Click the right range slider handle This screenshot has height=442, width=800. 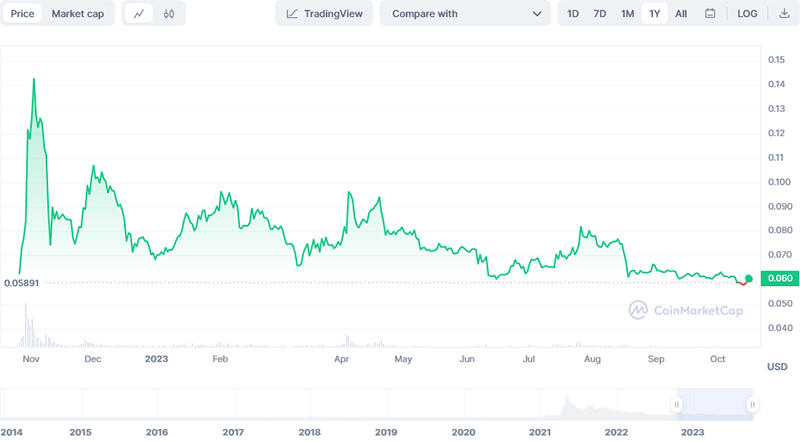[753, 405]
